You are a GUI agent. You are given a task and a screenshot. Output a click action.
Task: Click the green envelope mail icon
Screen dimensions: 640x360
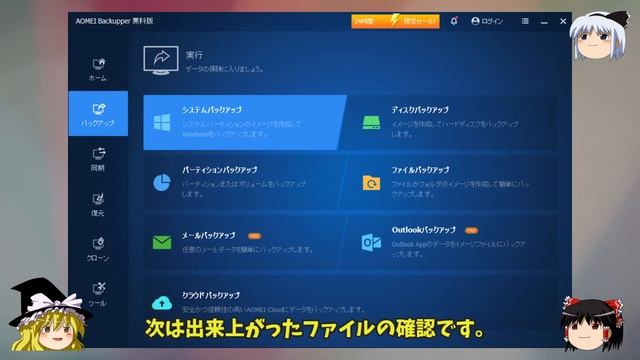click(162, 242)
